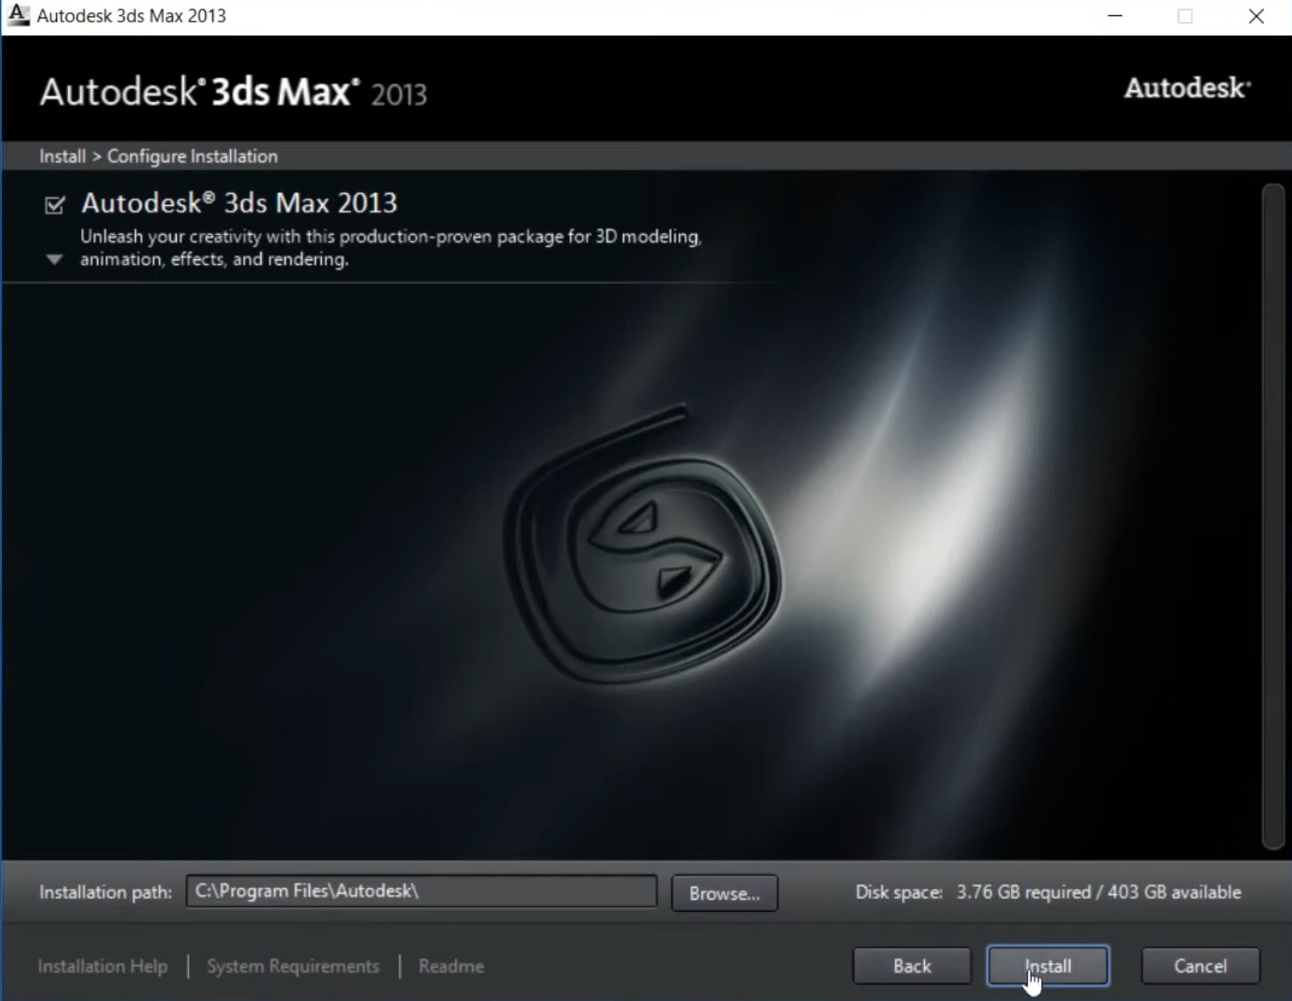
Task: Click the Autodesk 3ds Max 2013 product title
Action: [x=239, y=203]
